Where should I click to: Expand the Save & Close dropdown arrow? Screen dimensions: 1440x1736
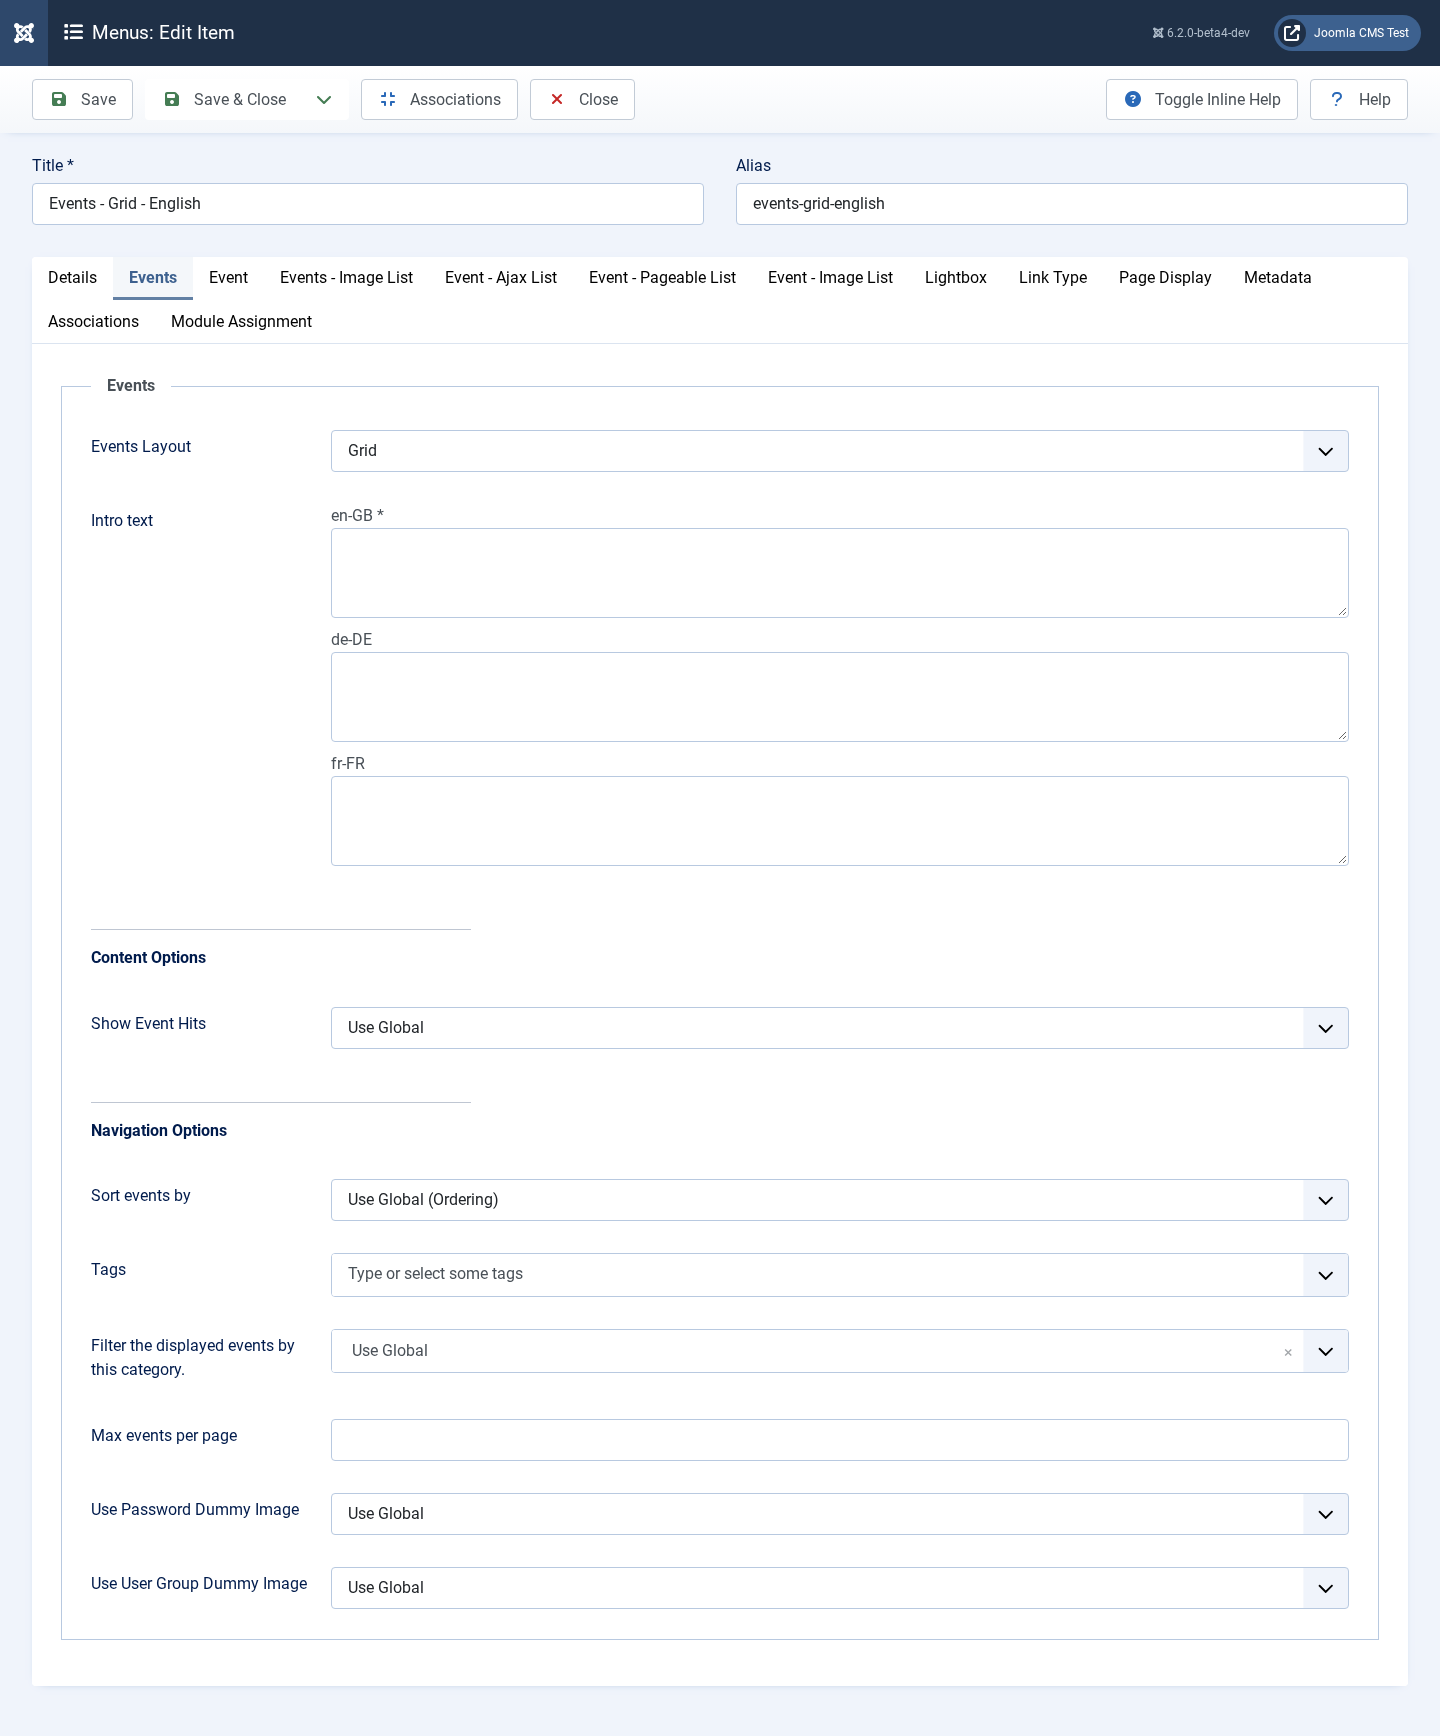click(x=324, y=100)
